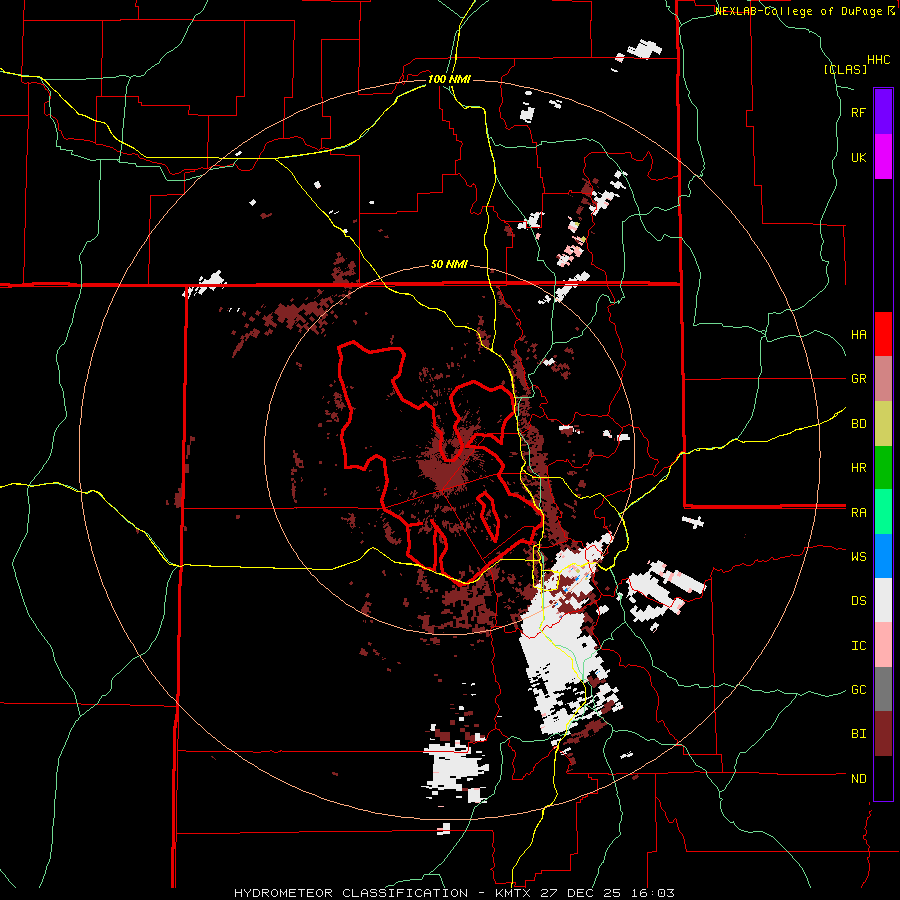Click the RA legend label
The image size is (900, 900).
tap(858, 513)
